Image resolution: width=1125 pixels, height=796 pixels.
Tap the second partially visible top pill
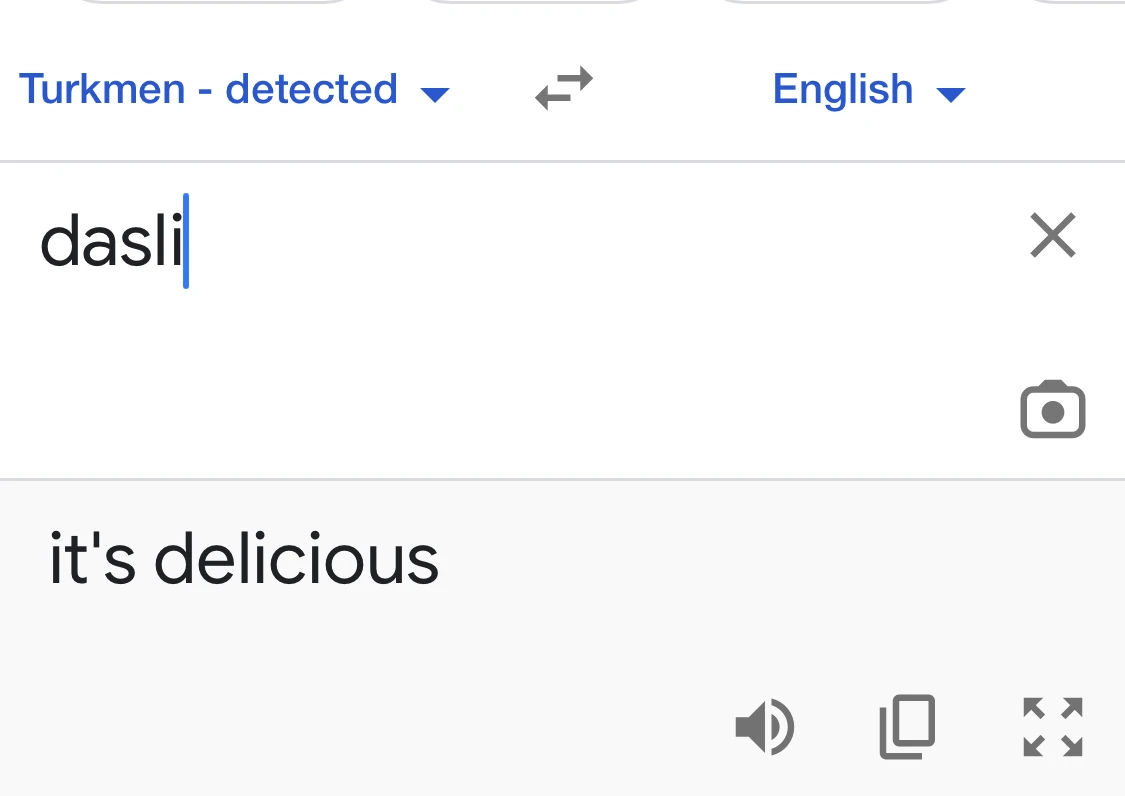tap(535, 2)
